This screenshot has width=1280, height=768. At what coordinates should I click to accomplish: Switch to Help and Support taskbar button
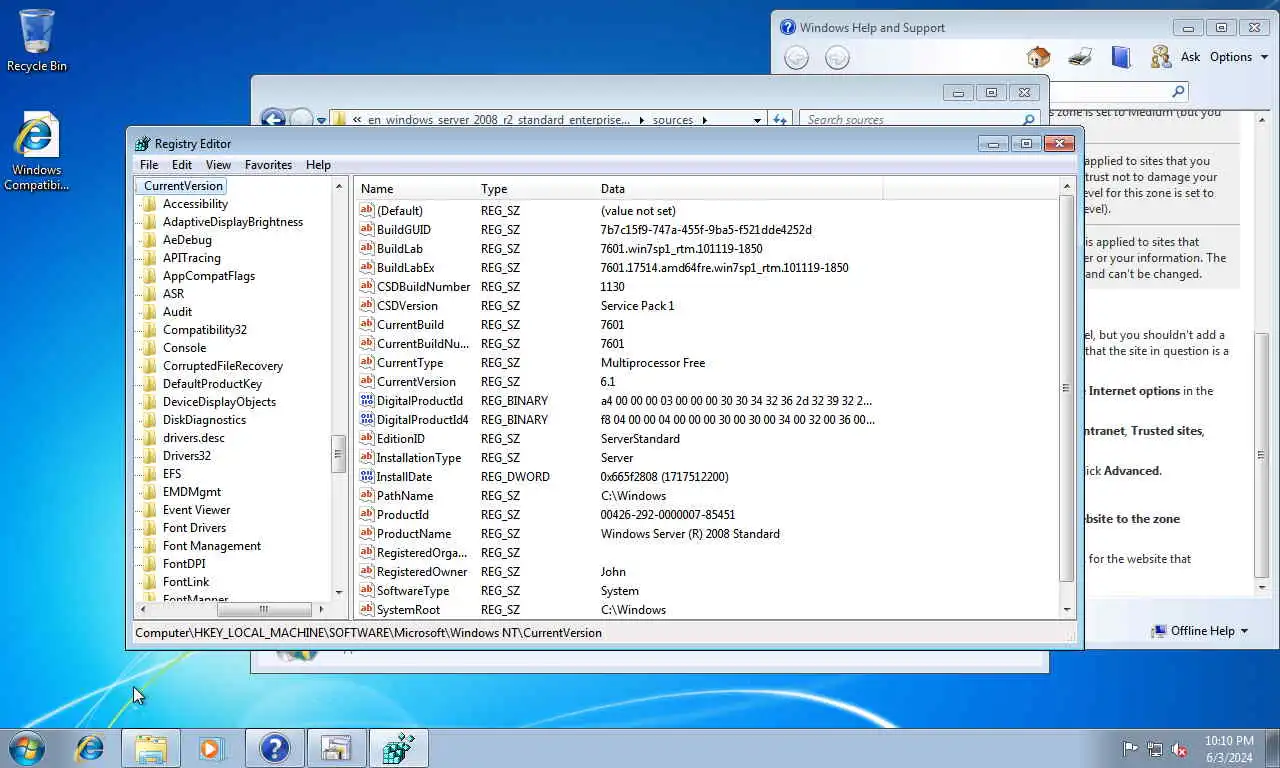click(x=274, y=748)
